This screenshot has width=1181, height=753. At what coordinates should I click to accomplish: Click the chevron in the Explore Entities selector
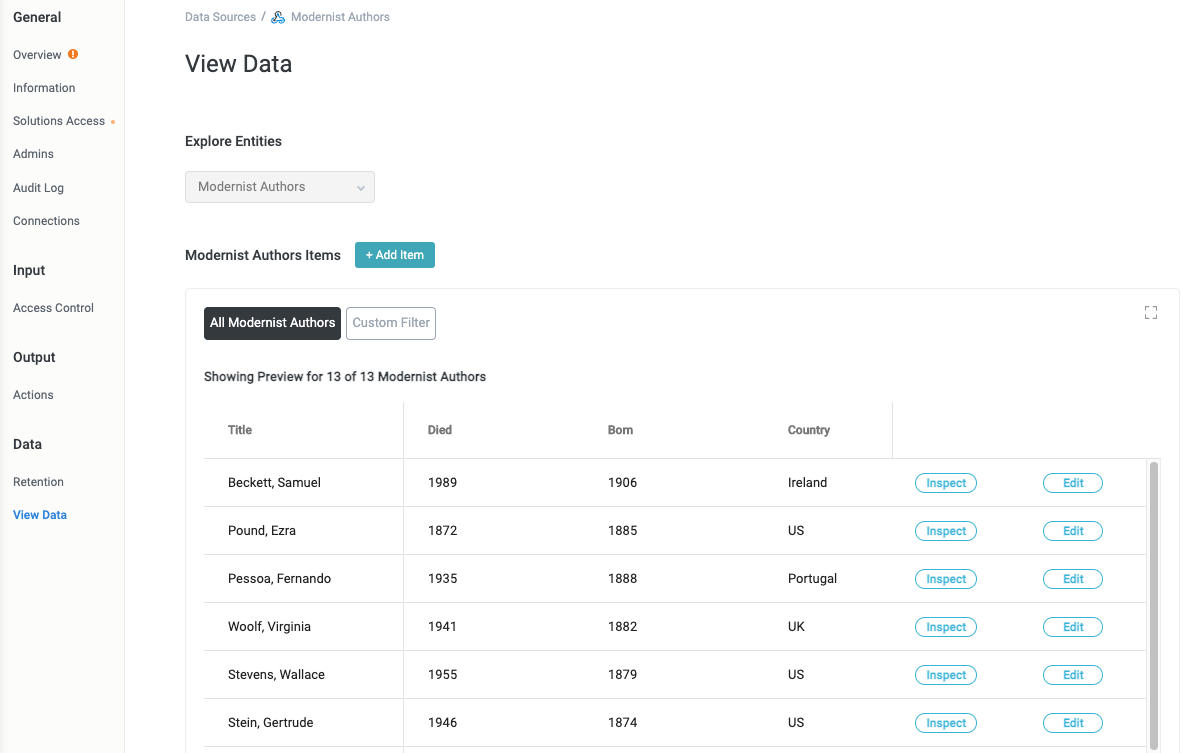click(360, 187)
